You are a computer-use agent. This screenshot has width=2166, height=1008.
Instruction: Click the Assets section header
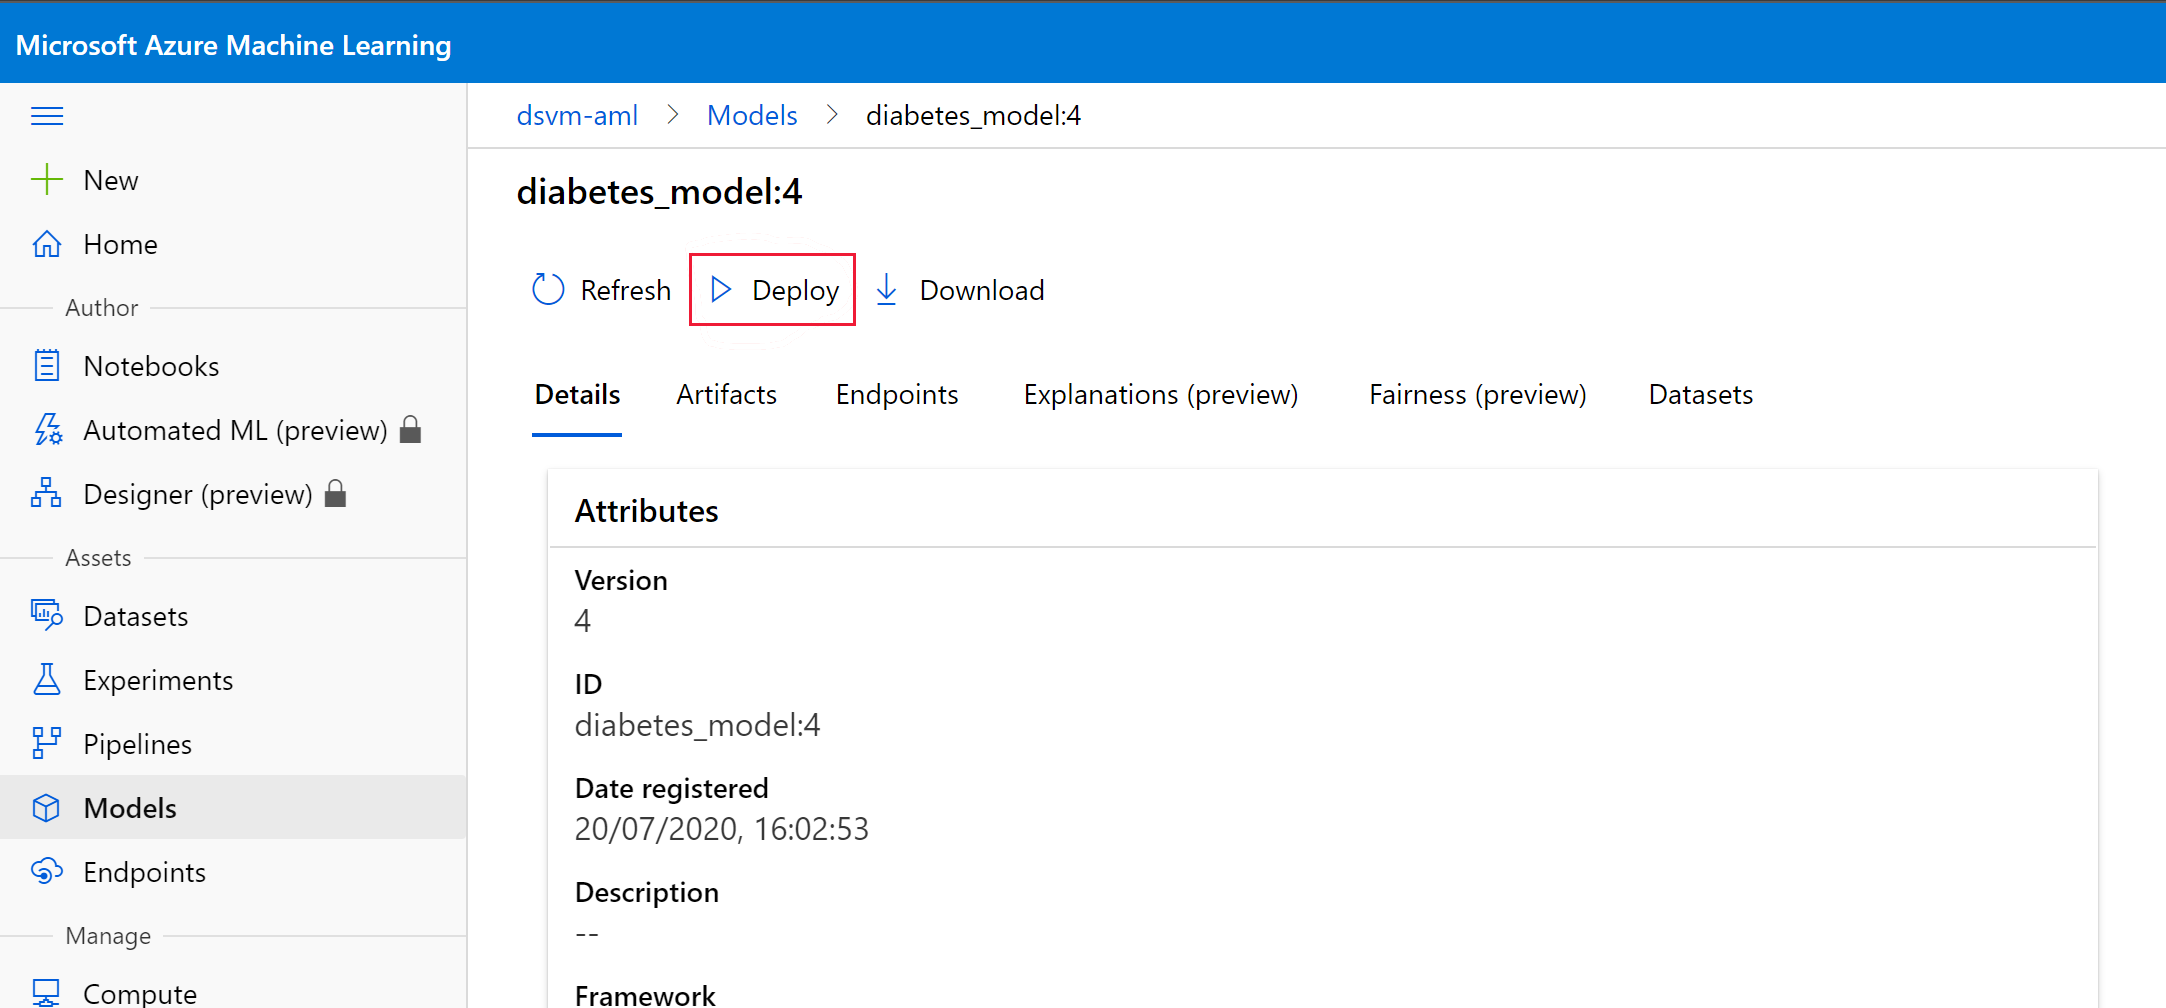click(x=98, y=558)
